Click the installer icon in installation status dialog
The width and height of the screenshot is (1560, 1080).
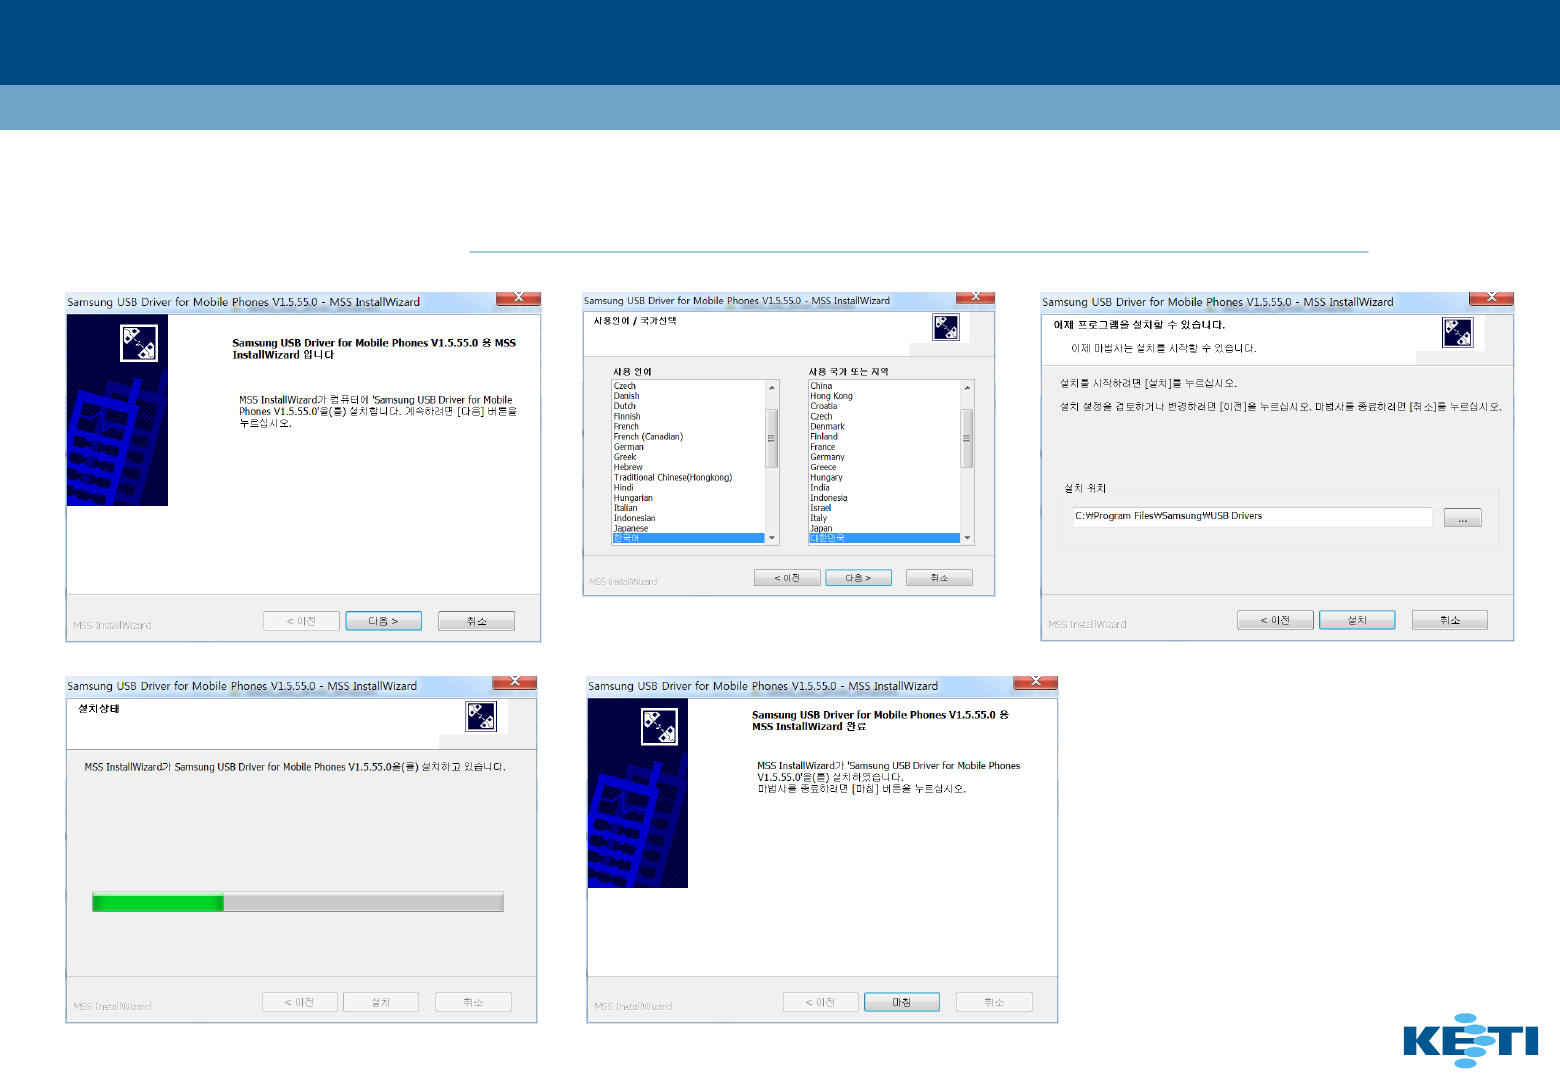click(x=481, y=716)
